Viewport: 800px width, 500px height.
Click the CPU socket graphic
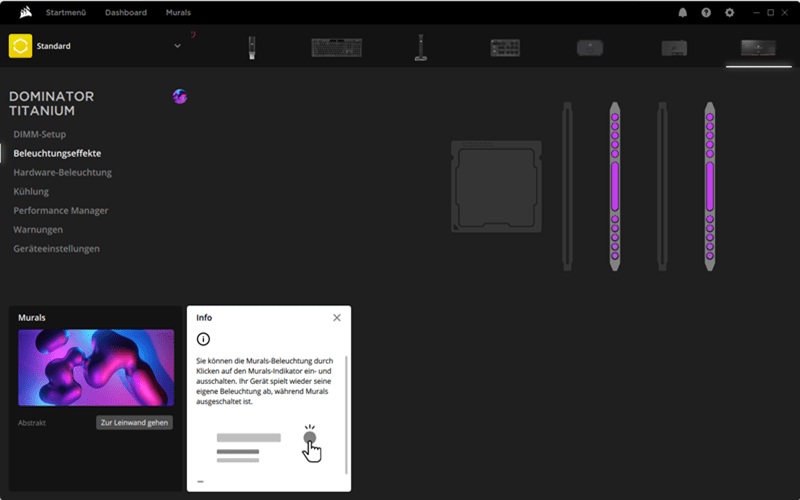[496, 187]
